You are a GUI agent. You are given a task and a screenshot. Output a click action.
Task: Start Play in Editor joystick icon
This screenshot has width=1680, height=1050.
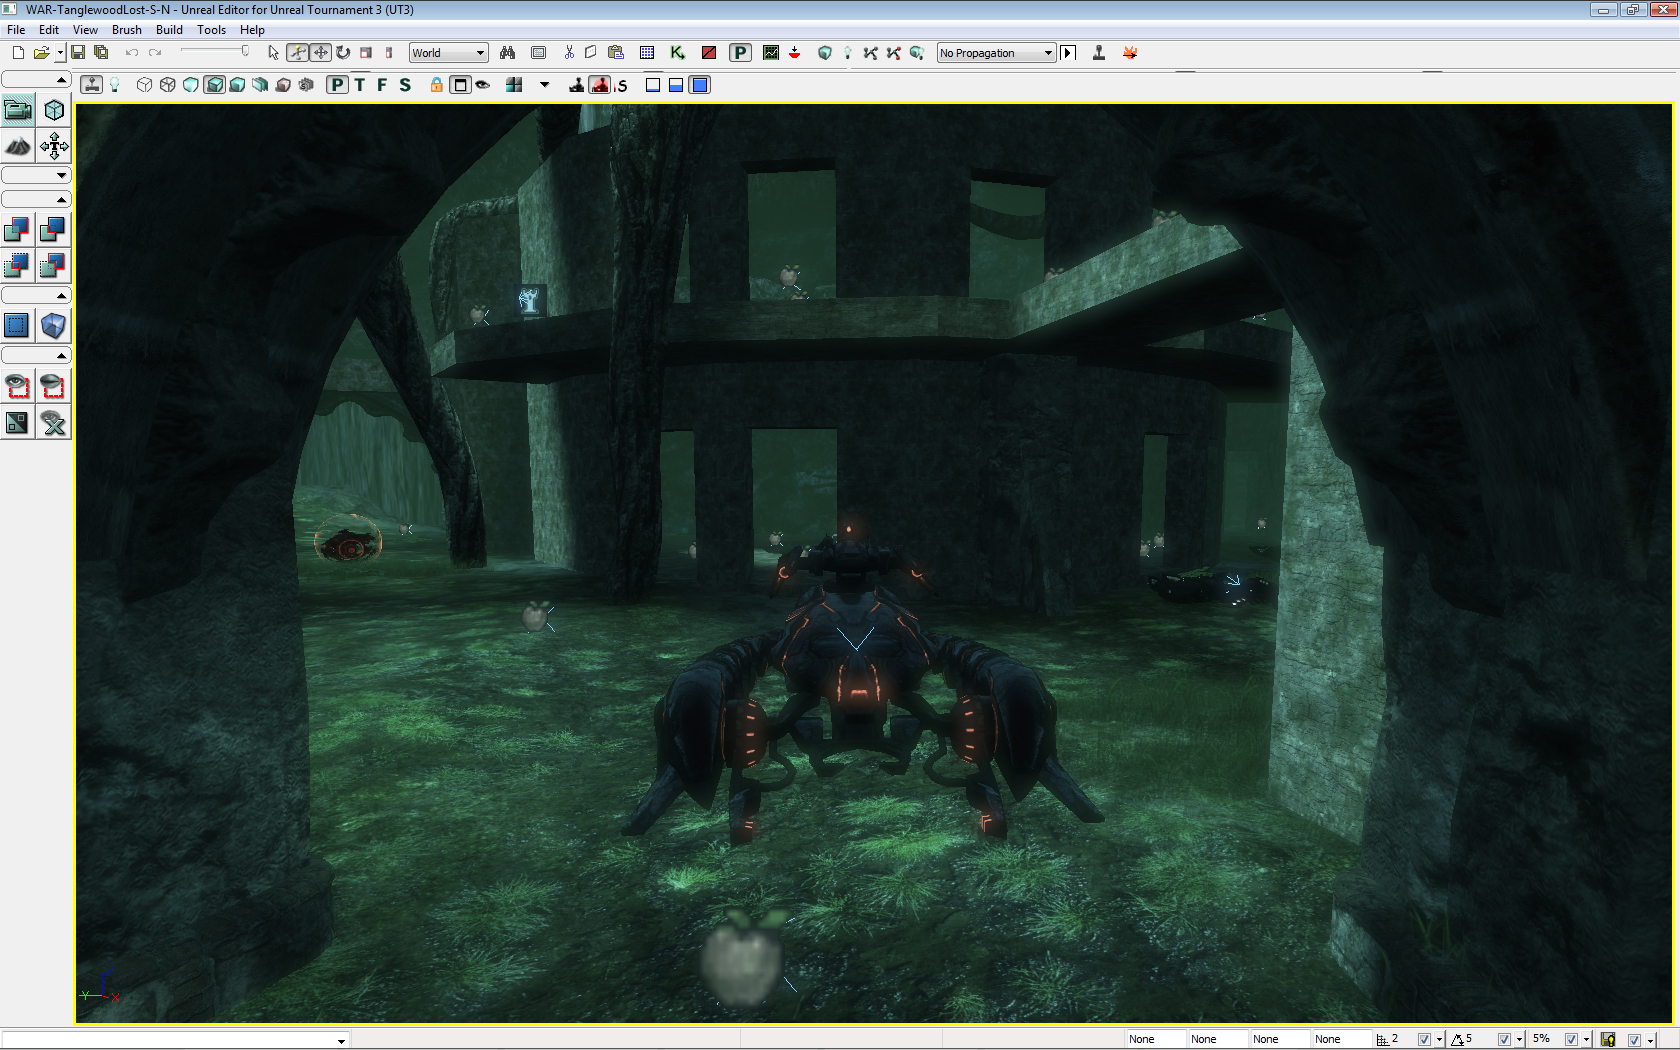(1099, 53)
